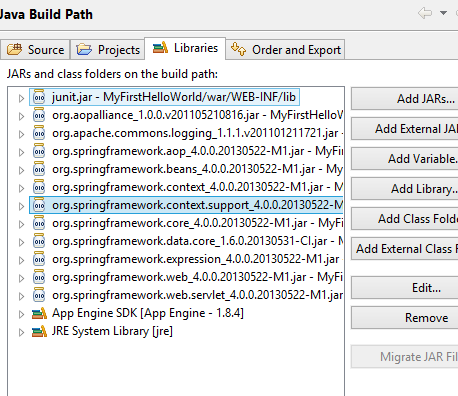Click the org.aopalliance jar file icon

[39, 115]
